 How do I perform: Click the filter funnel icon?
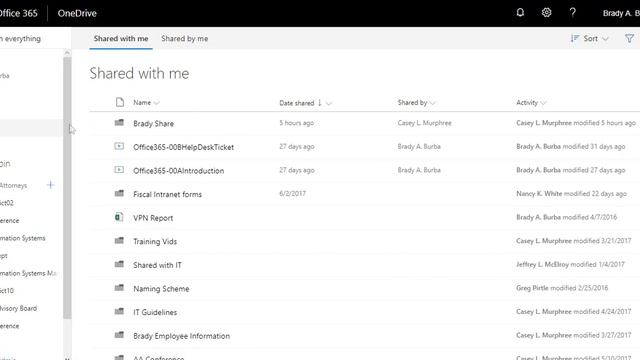click(629, 38)
